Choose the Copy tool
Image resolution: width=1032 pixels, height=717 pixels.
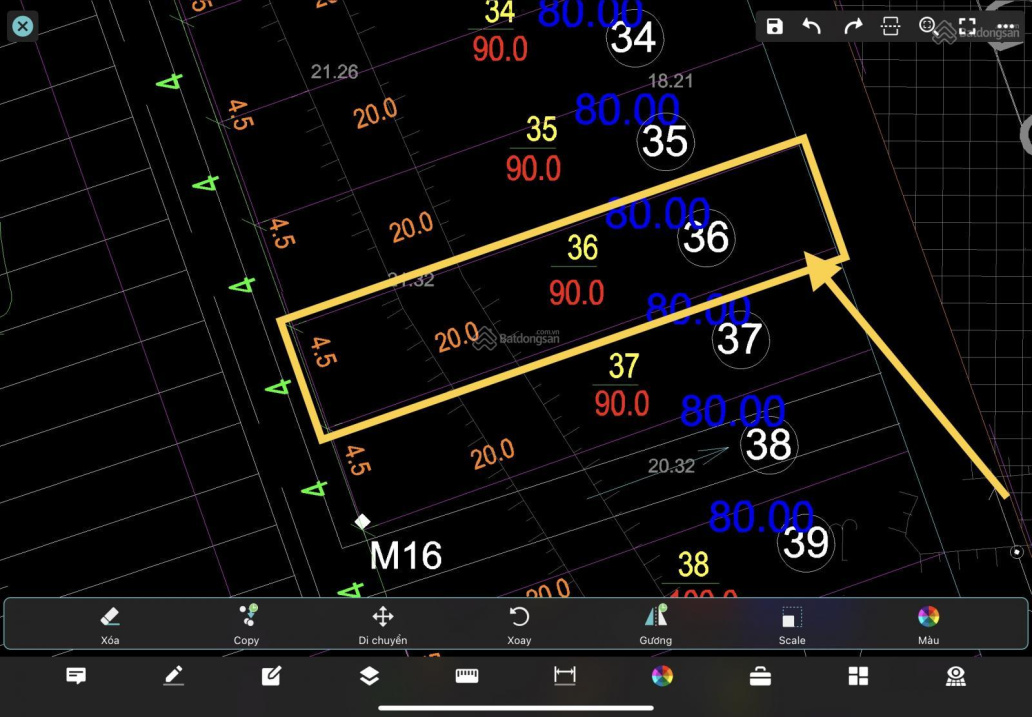click(247, 624)
